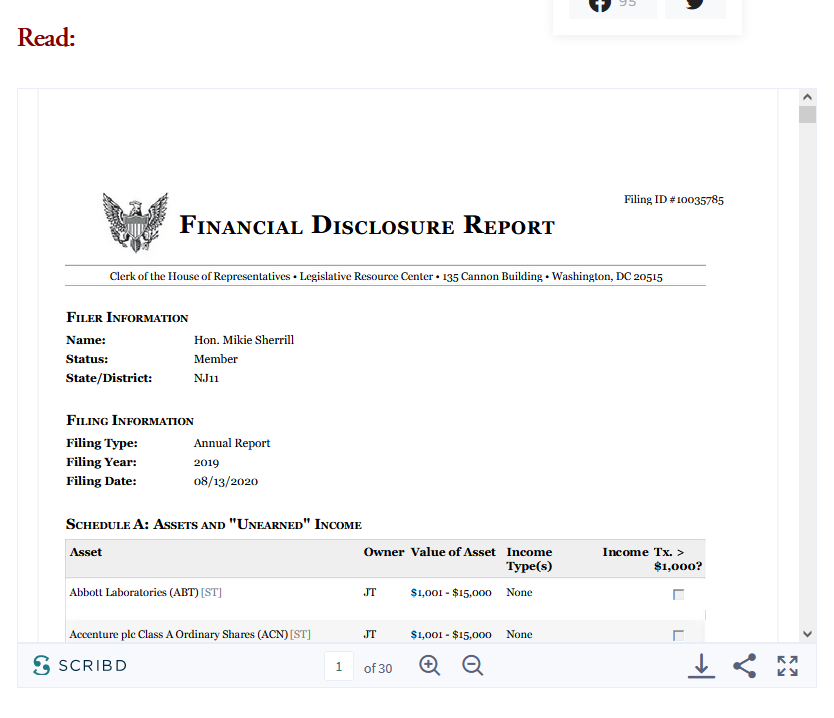Zoom in on the document
The height and width of the screenshot is (718, 834).
429,665
